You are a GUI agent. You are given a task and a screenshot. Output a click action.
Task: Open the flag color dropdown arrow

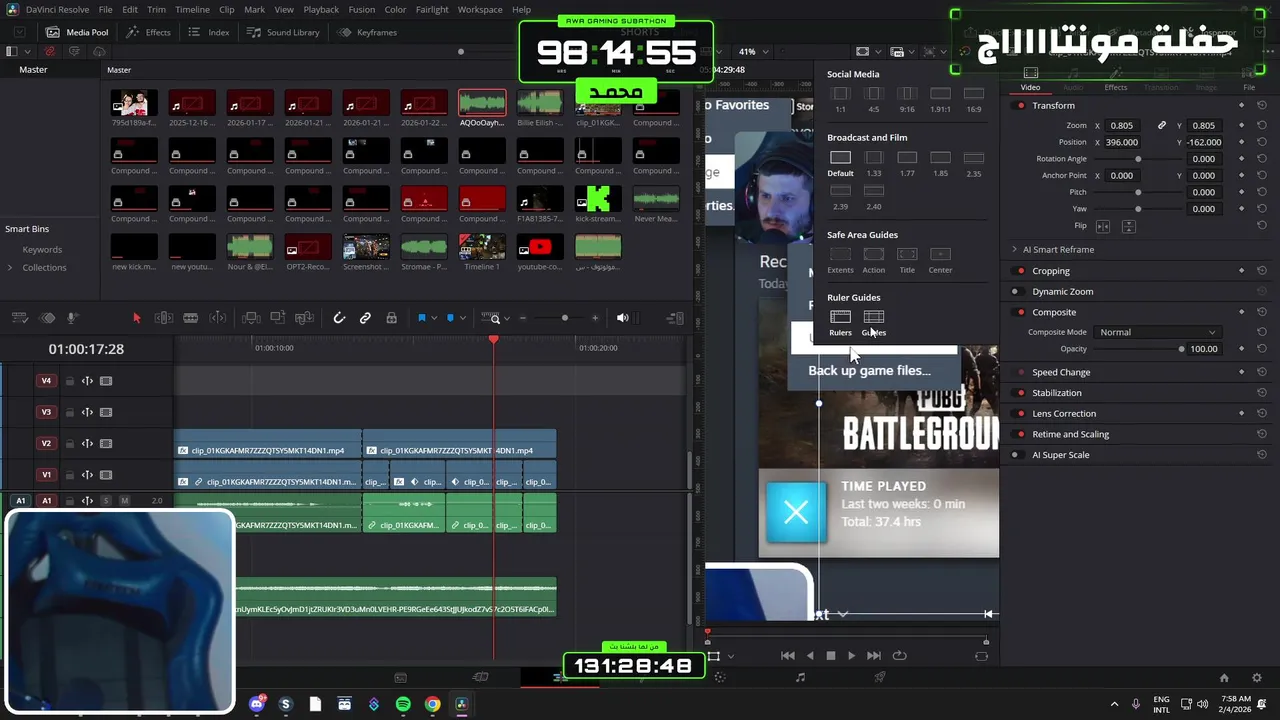tap(433, 318)
